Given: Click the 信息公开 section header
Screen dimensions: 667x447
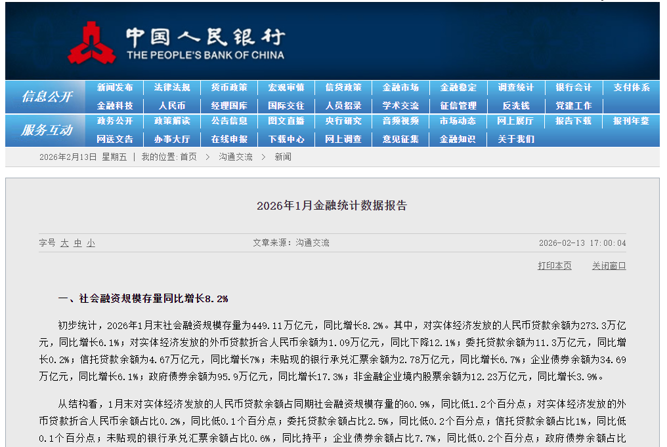Looking at the screenshot, I should (x=46, y=96).
